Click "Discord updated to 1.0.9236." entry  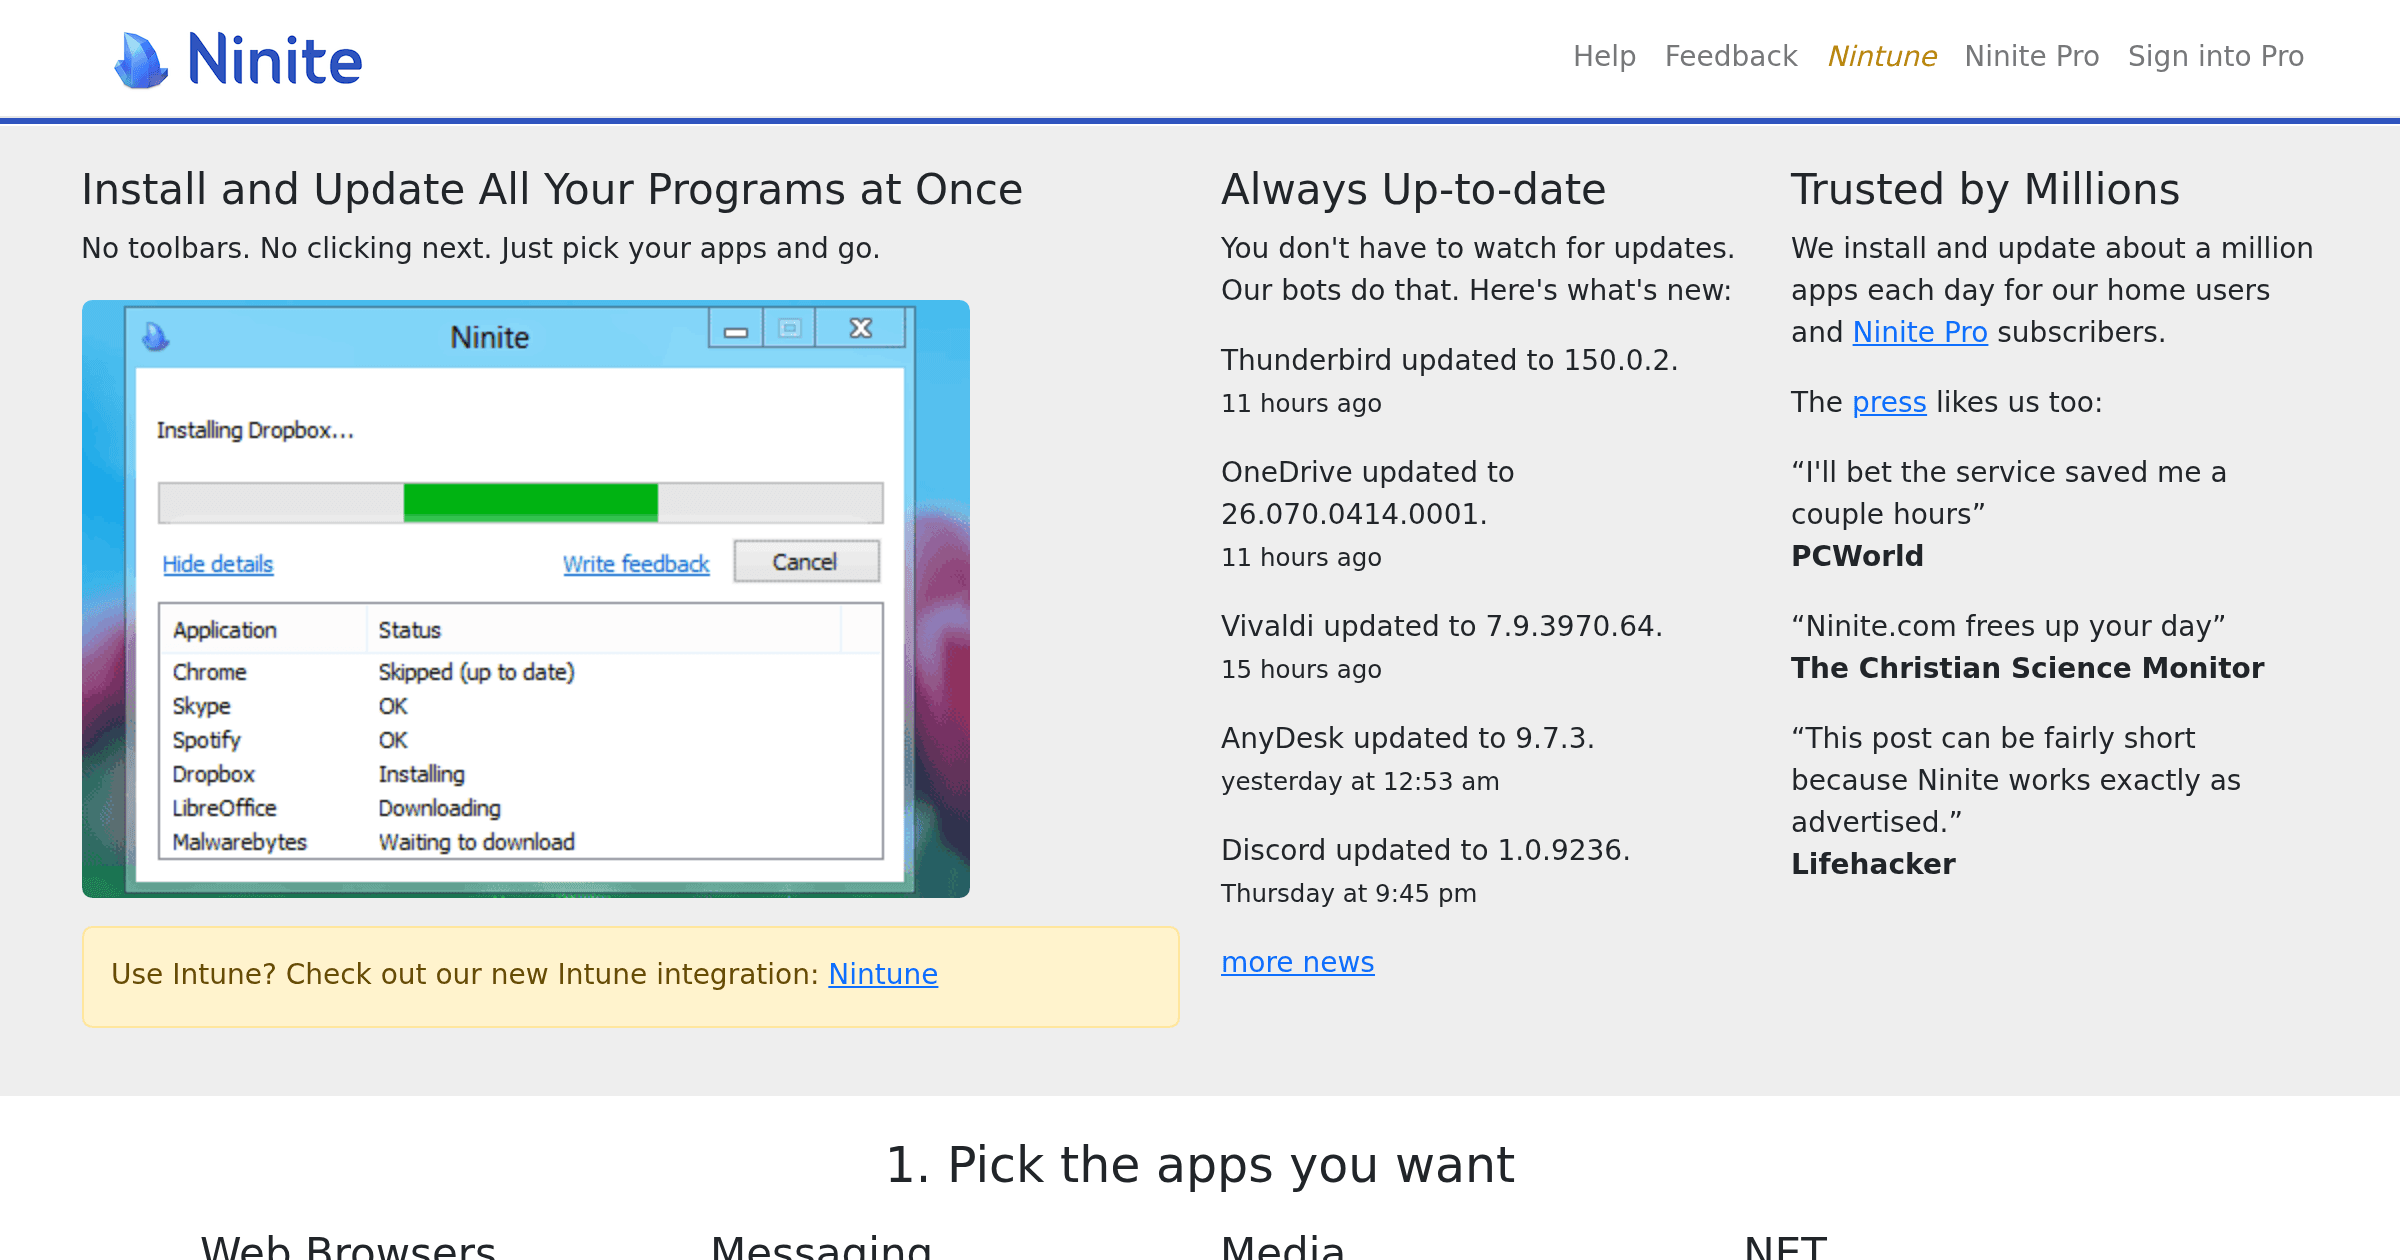1426,850
